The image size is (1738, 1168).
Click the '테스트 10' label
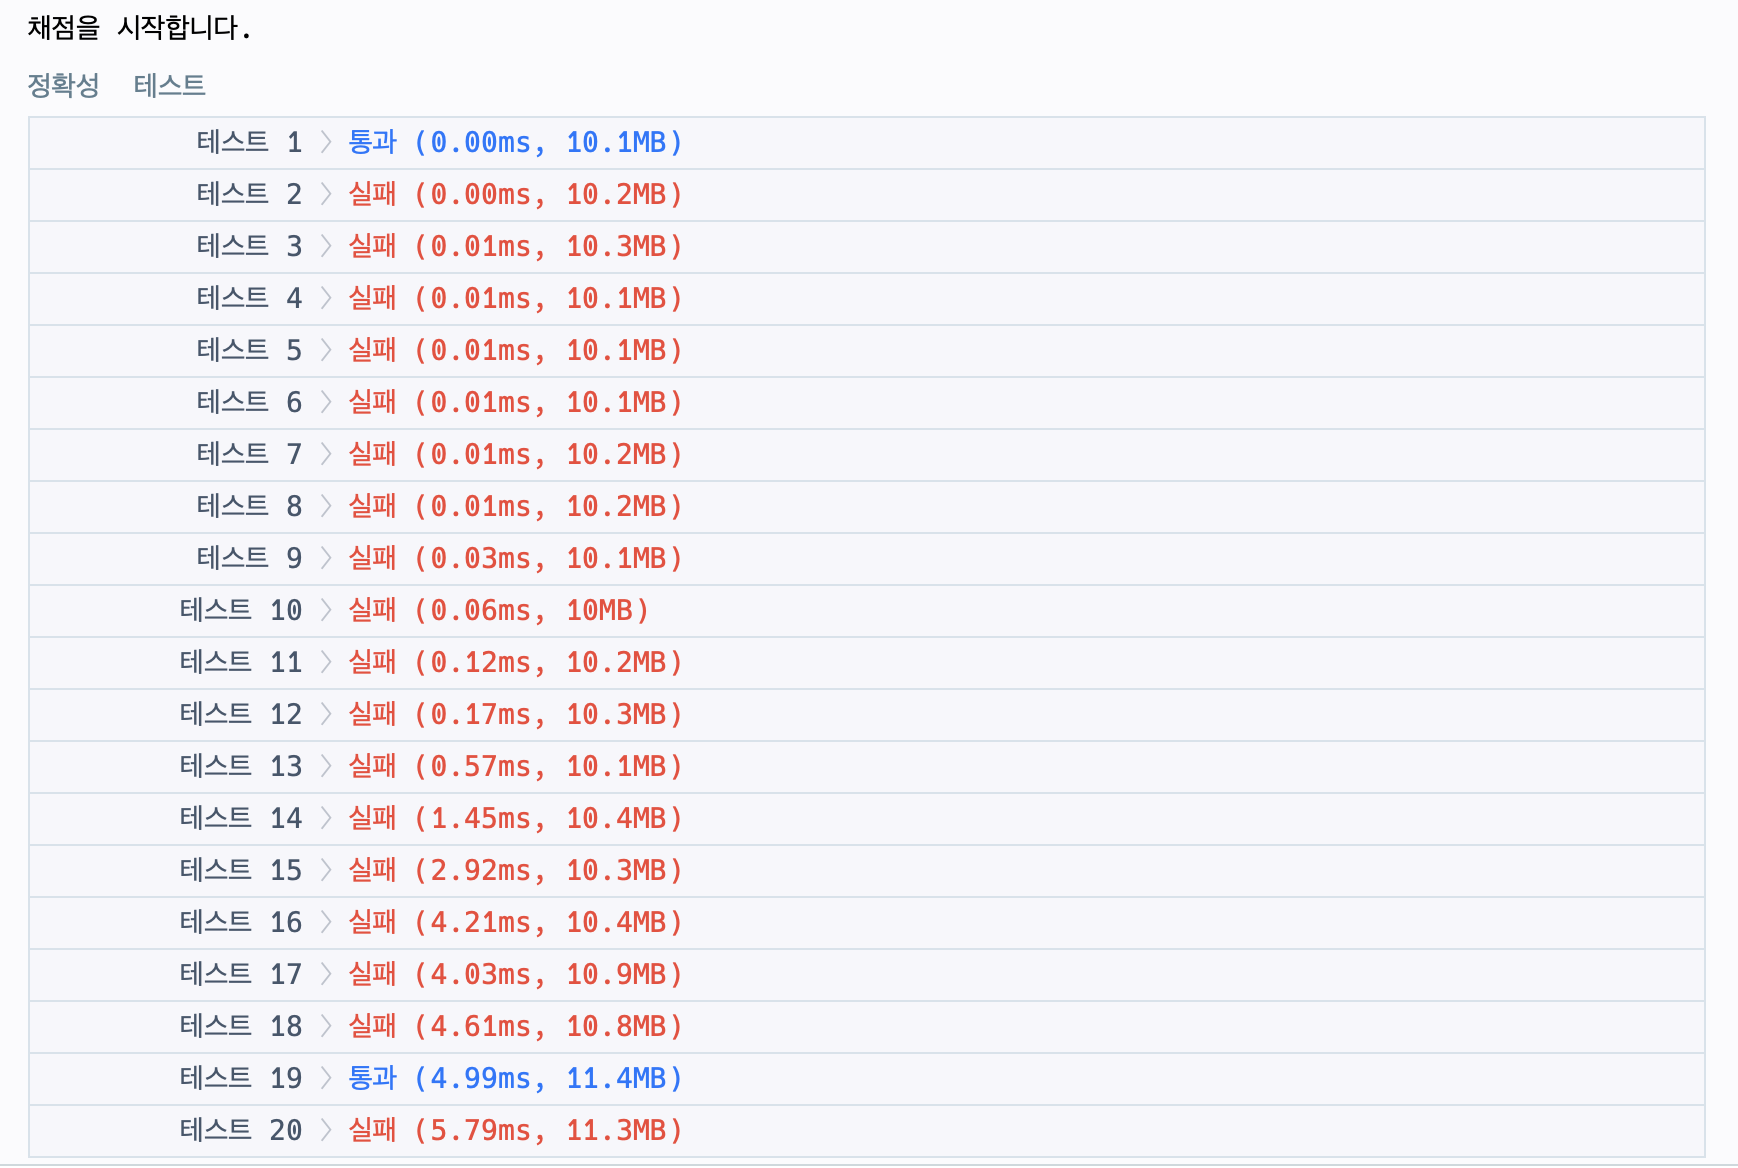click(241, 610)
